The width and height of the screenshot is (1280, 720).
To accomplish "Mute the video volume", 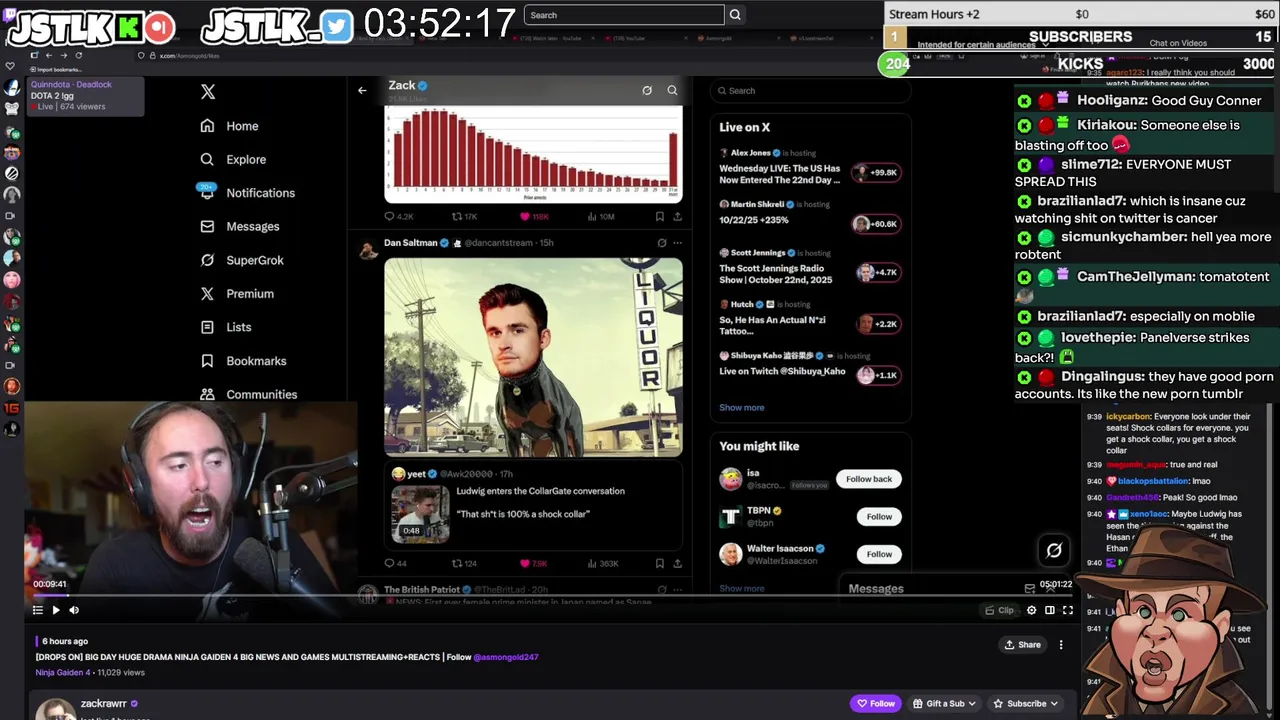I will pyautogui.click(x=74, y=610).
